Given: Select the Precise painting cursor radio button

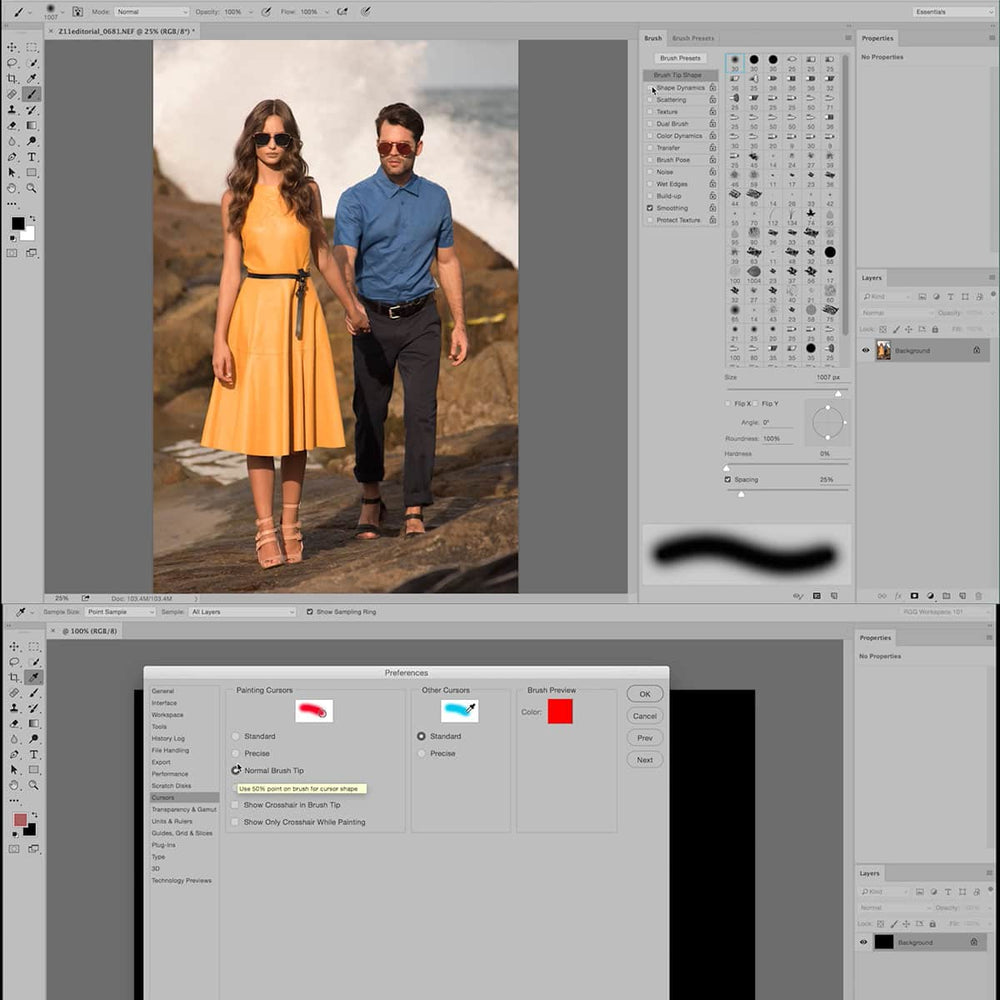Looking at the screenshot, I should pyautogui.click(x=237, y=753).
